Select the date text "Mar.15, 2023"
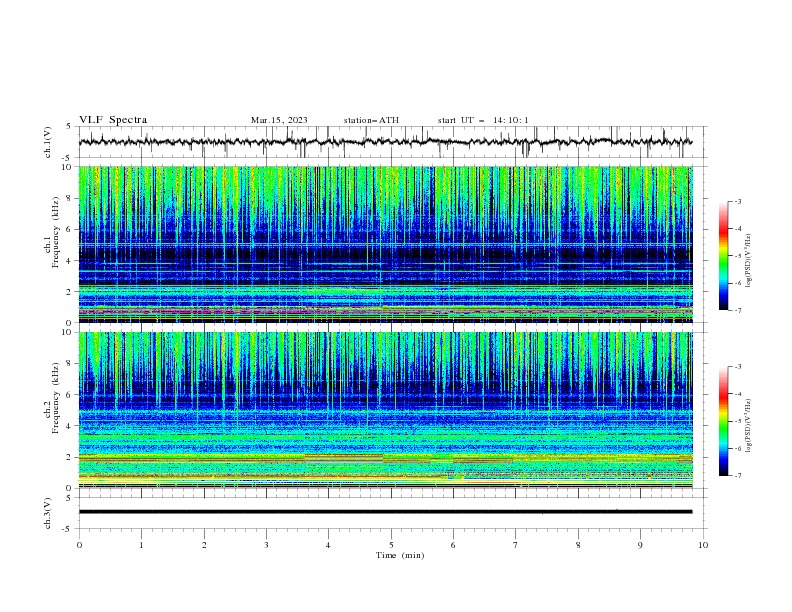This screenshot has height=612, width=792. point(279,120)
